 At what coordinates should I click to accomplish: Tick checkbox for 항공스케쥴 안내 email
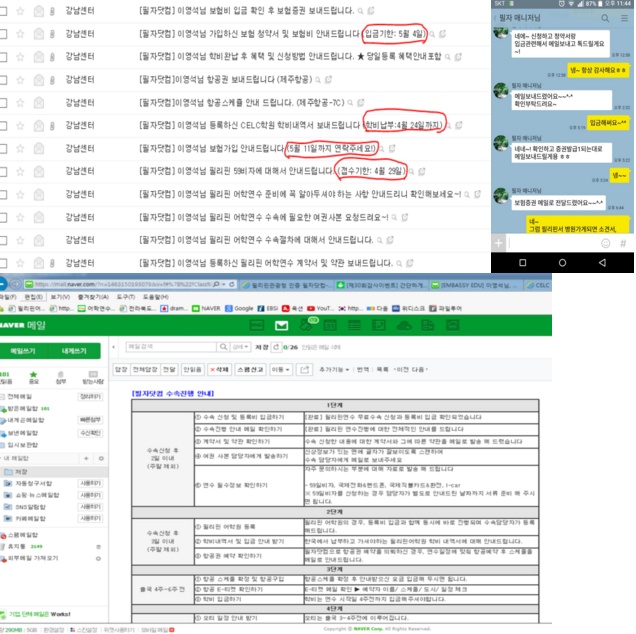3,103
